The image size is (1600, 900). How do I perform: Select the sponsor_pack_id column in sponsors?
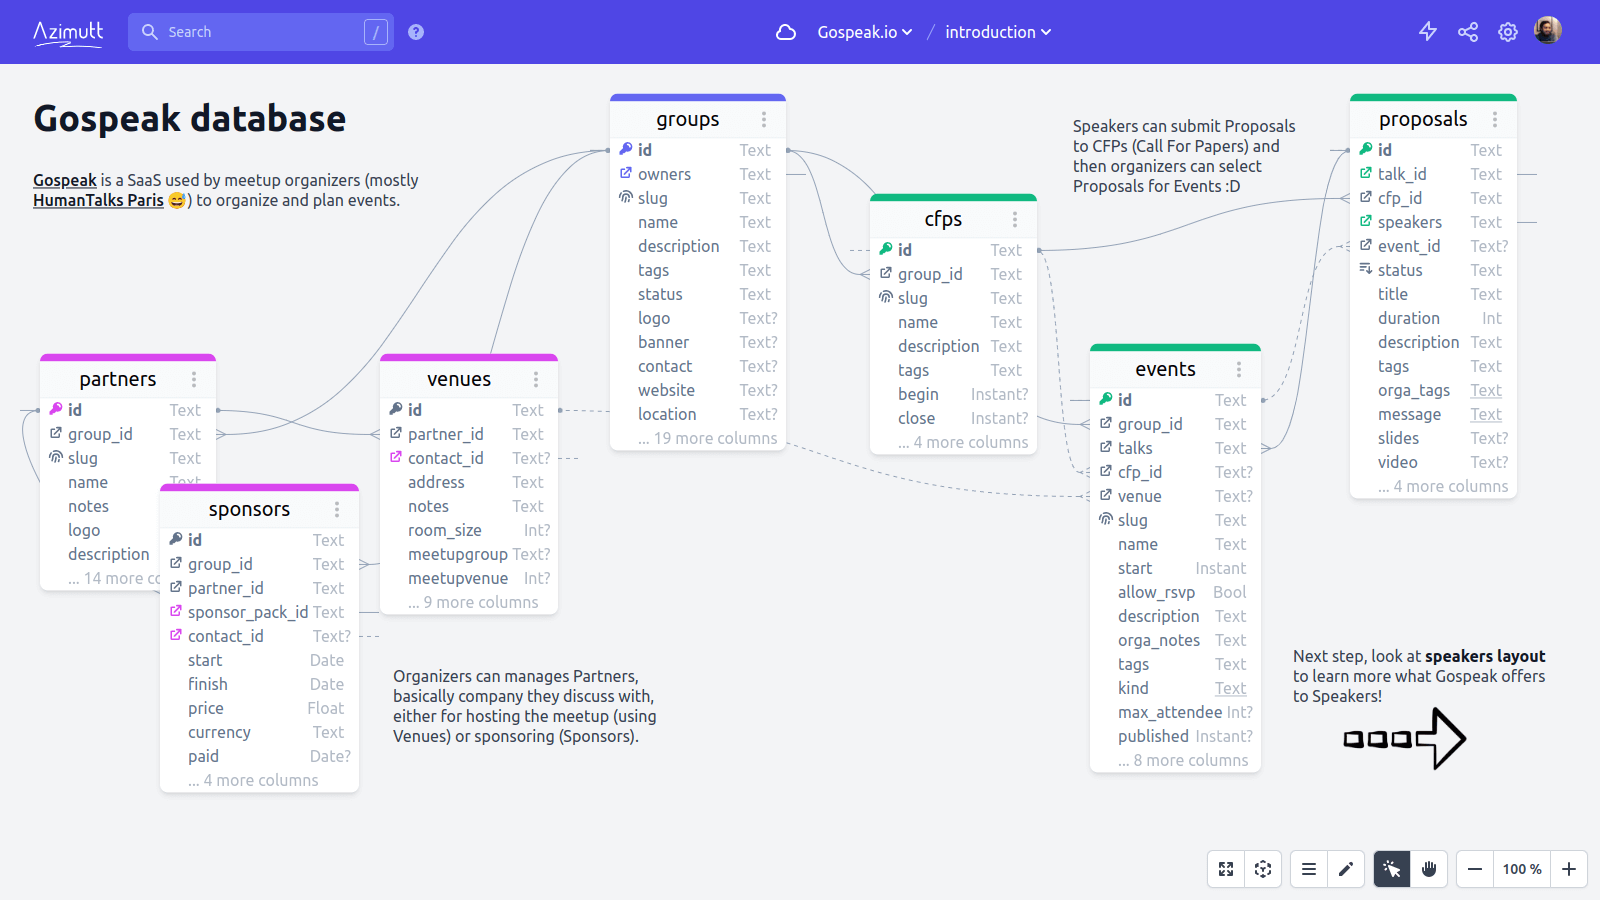point(259,612)
